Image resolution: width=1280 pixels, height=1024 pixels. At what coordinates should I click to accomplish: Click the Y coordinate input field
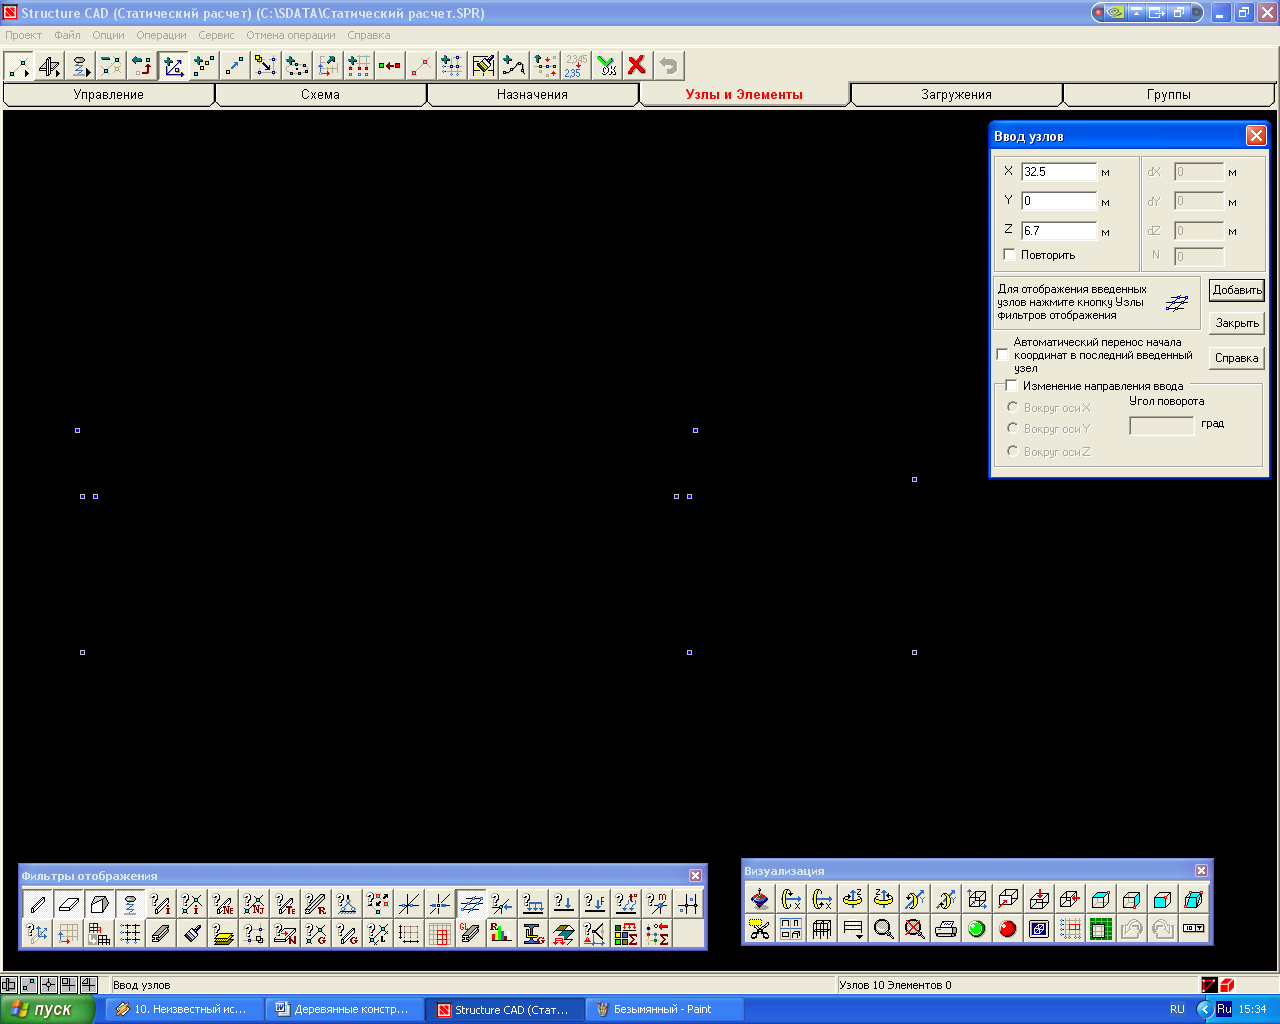[1059, 201]
